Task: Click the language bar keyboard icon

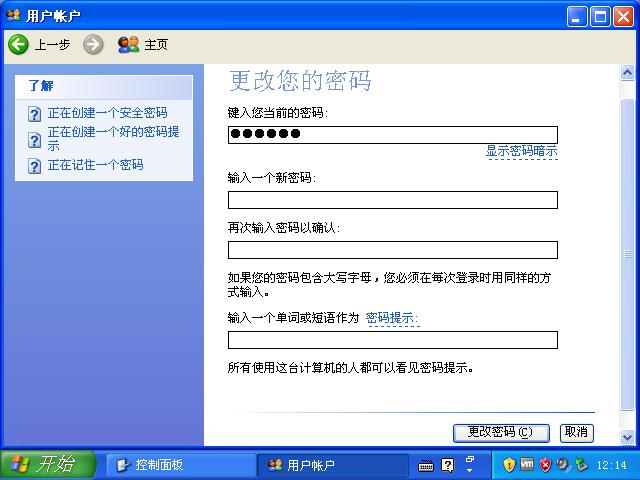Action: (x=426, y=465)
